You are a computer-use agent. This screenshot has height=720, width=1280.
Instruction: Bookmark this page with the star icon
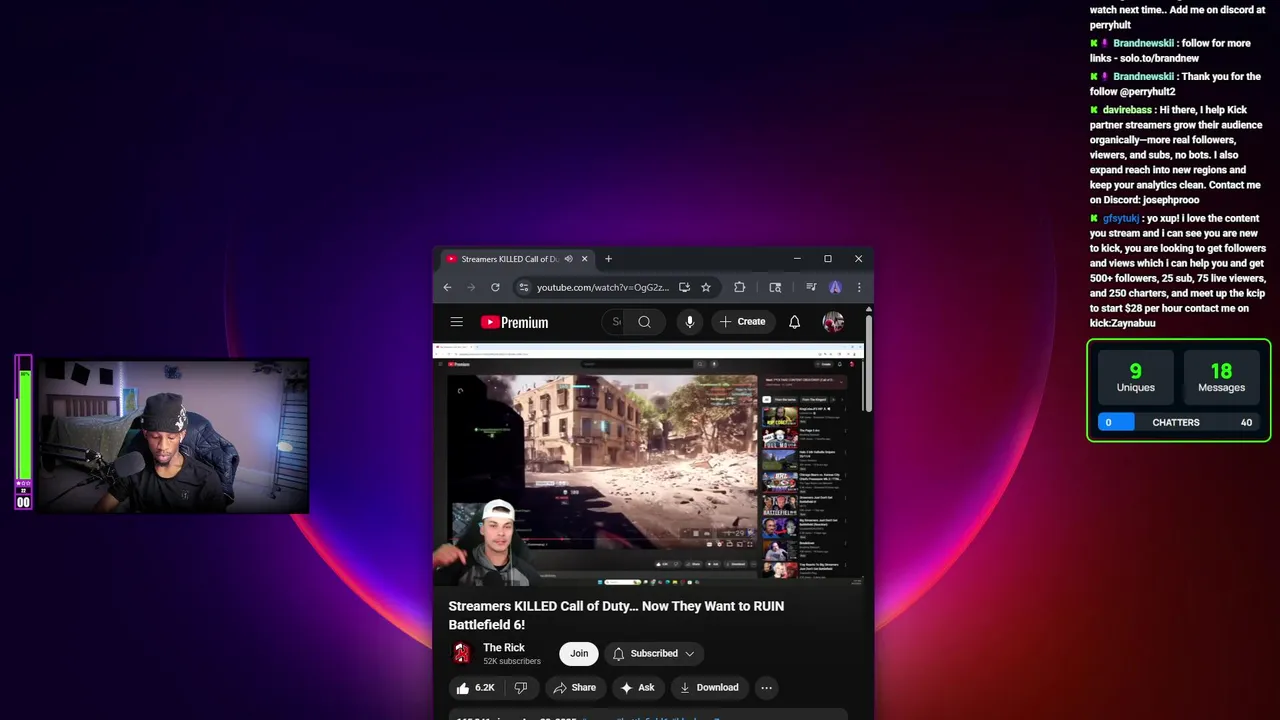[706, 287]
